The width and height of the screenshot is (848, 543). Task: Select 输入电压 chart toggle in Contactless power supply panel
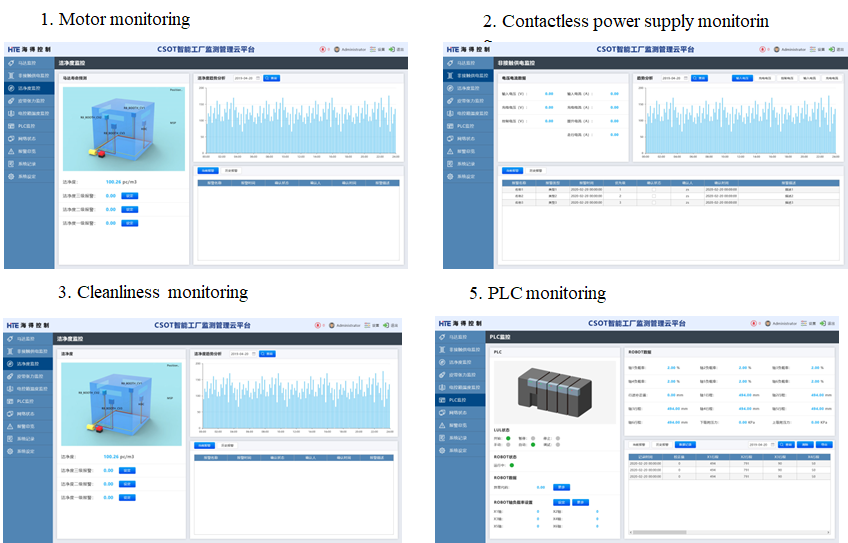(742, 77)
